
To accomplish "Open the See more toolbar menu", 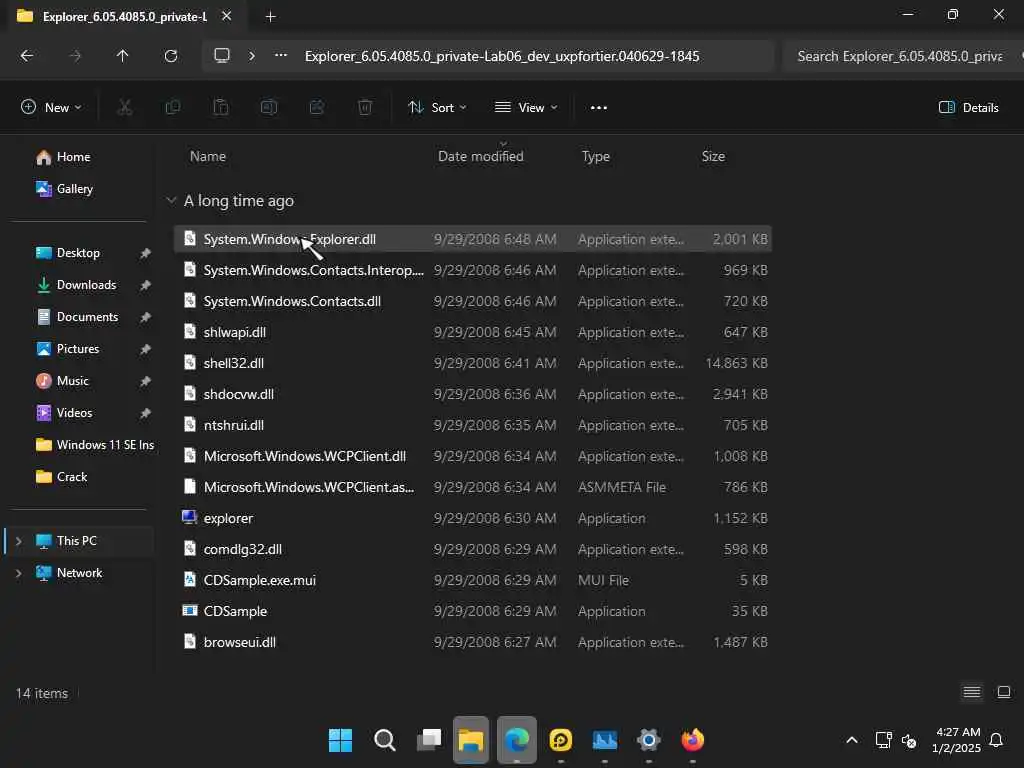I will click(x=599, y=108).
